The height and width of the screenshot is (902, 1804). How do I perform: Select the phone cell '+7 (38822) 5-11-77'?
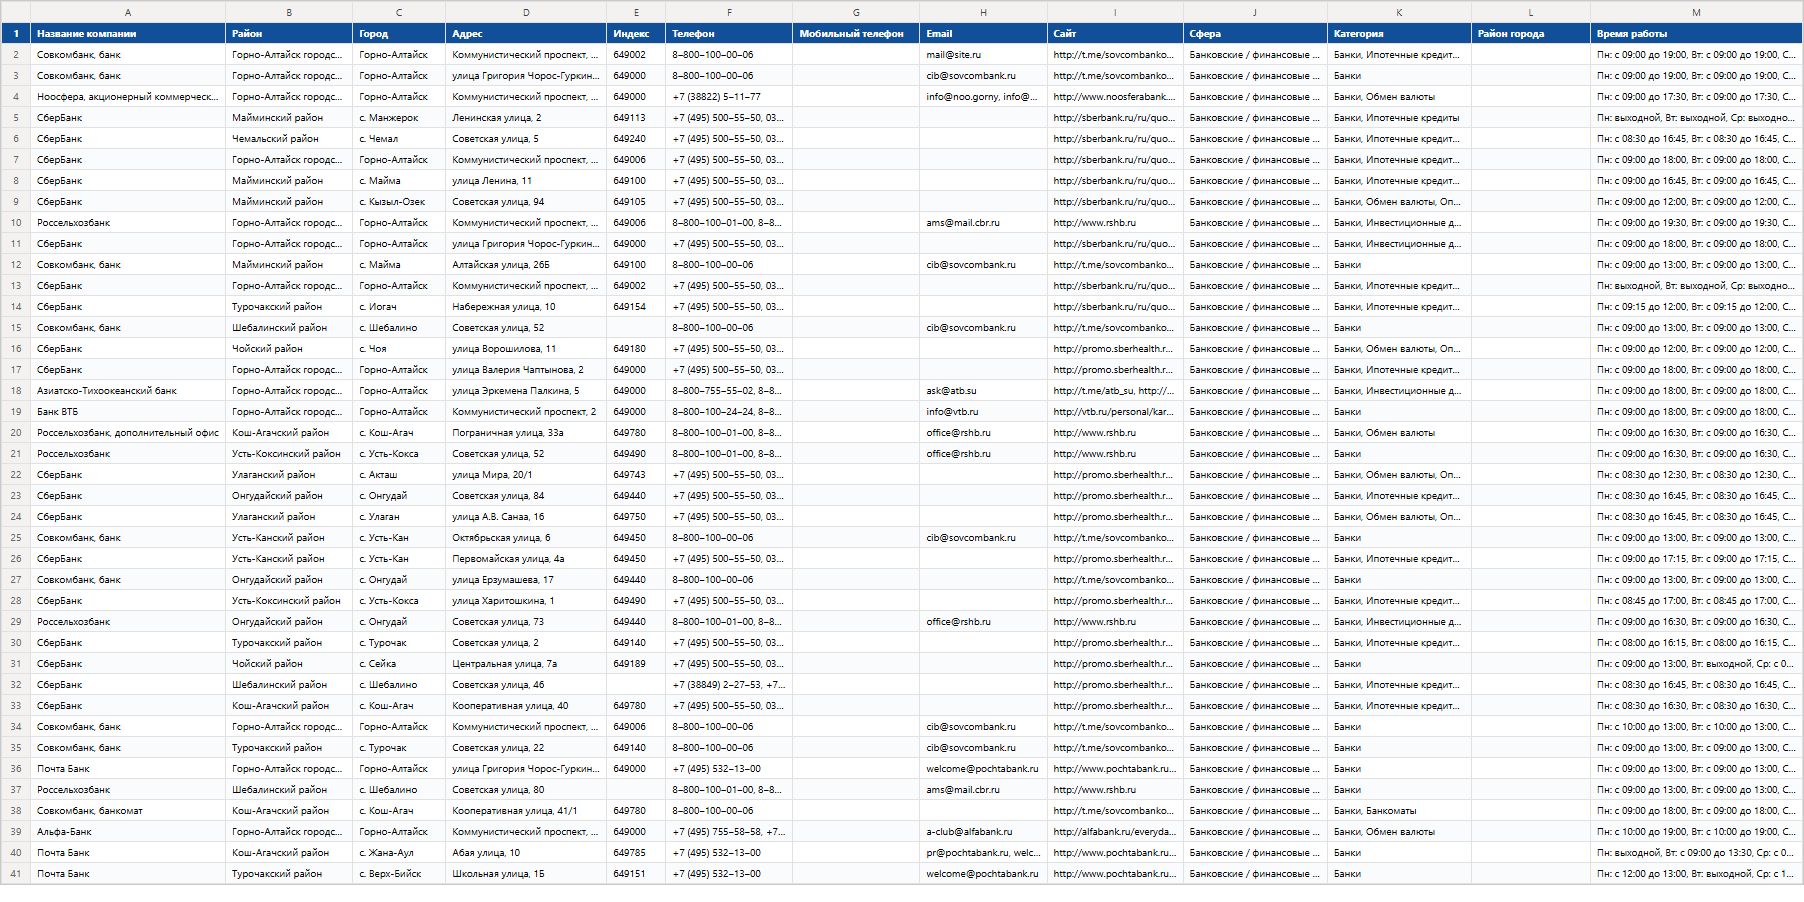pyautogui.click(x=729, y=97)
